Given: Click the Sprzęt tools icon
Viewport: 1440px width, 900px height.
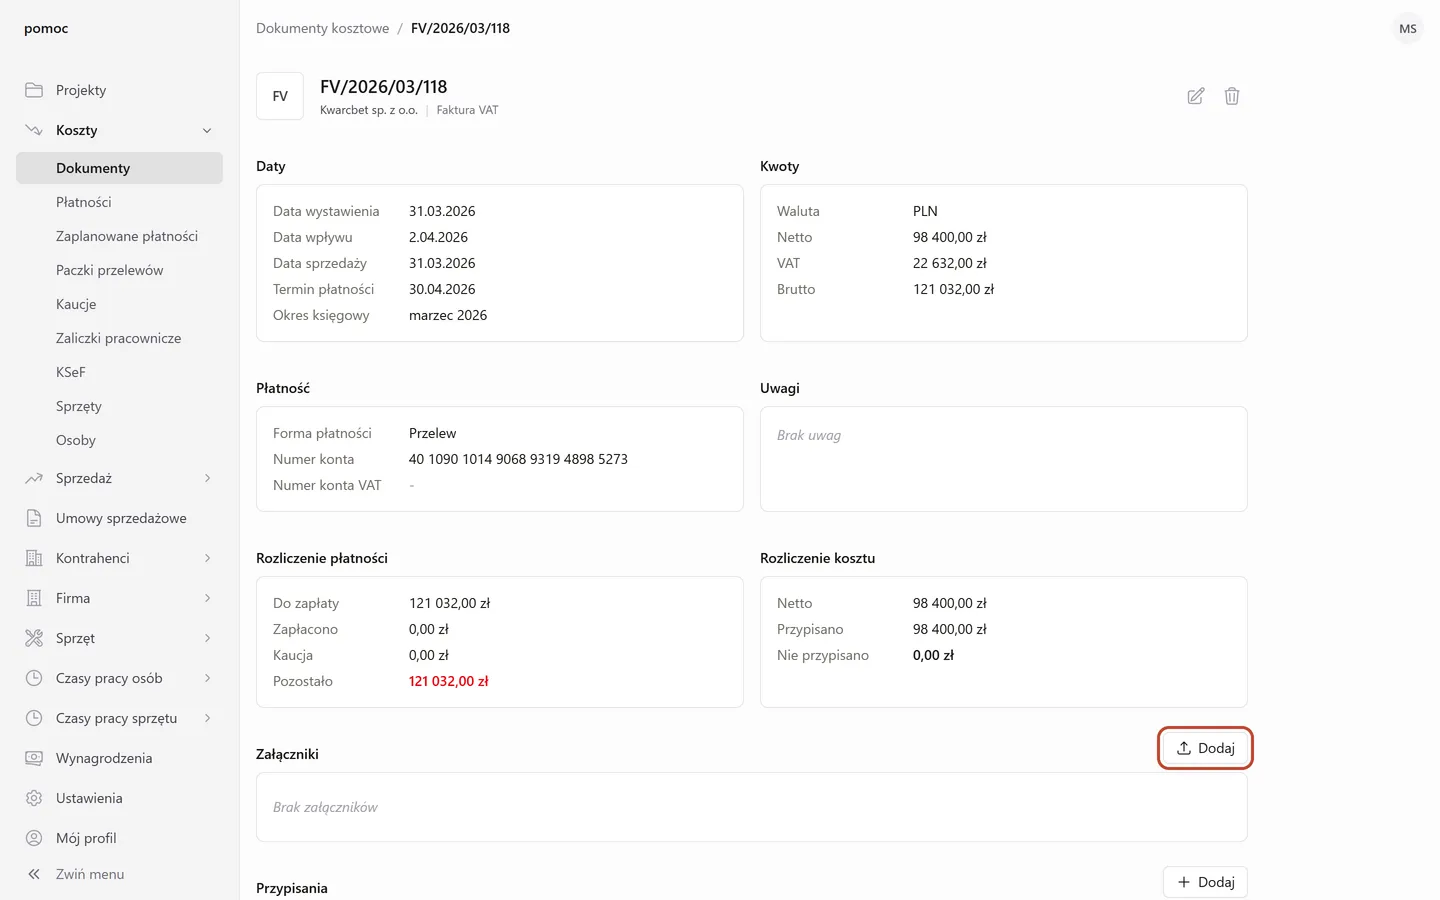Looking at the screenshot, I should 34,638.
